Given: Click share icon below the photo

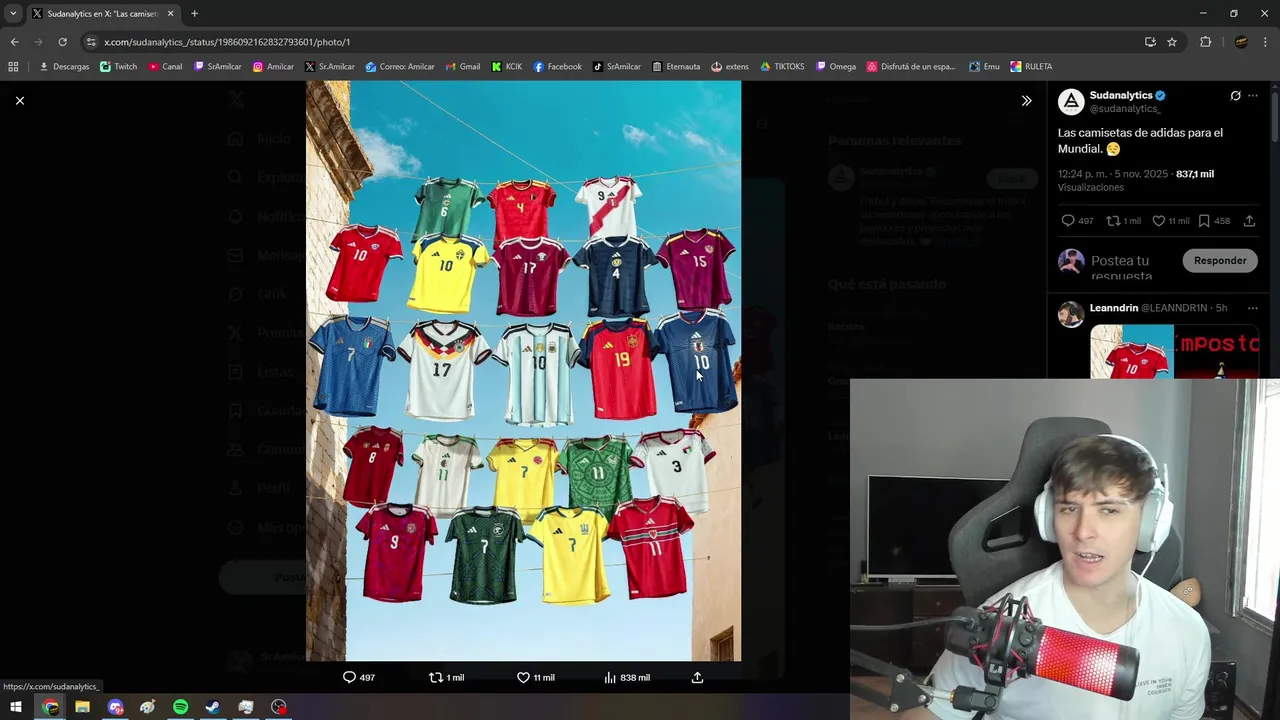Looking at the screenshot, I should [x=698, y=677].
